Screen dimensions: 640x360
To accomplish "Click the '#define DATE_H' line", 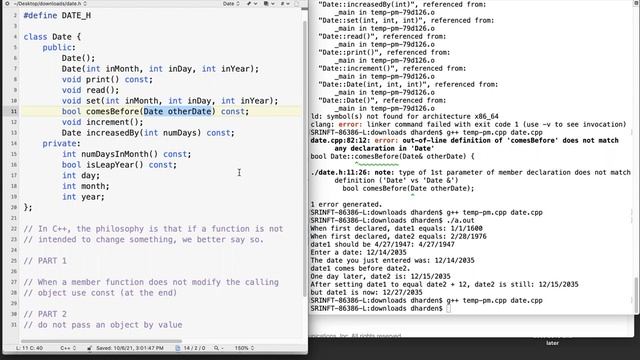I will 57,16.
